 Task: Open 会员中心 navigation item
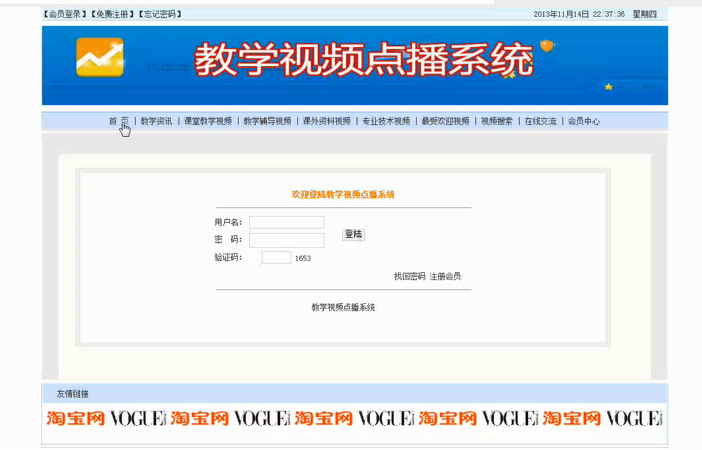(x=584, y=121)
